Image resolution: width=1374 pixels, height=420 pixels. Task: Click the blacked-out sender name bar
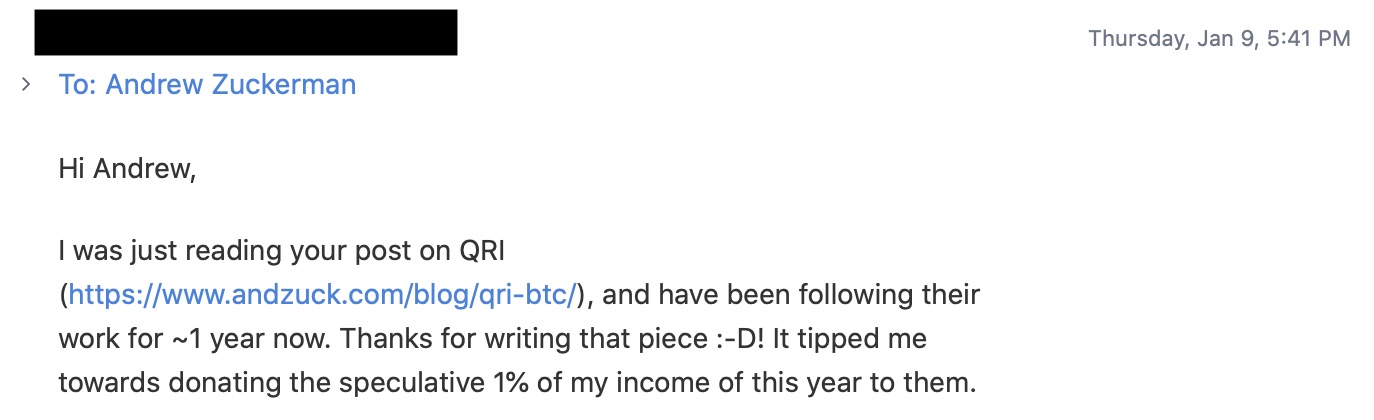point(246,33)
